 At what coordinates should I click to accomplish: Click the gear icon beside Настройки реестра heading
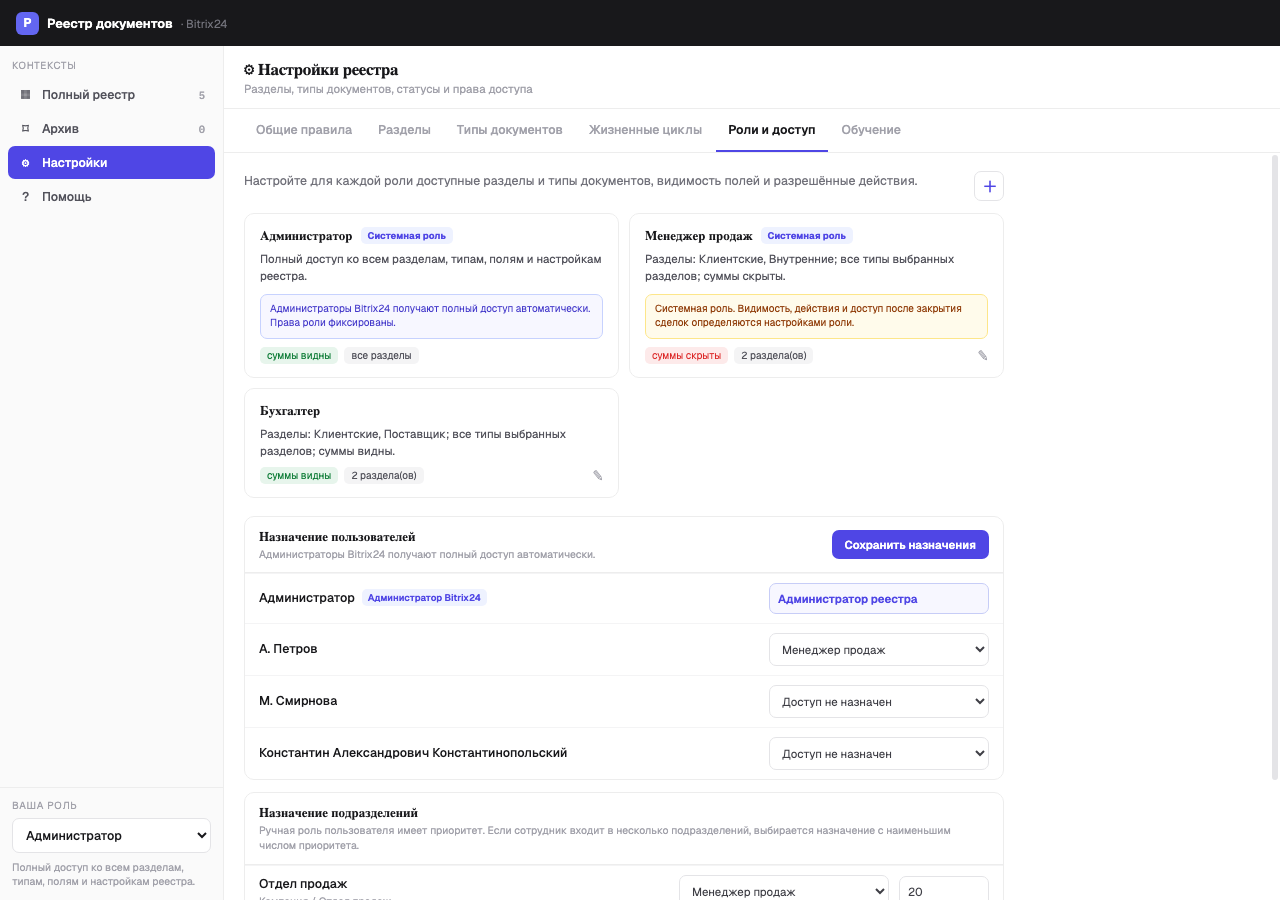[x=249, y=70]
